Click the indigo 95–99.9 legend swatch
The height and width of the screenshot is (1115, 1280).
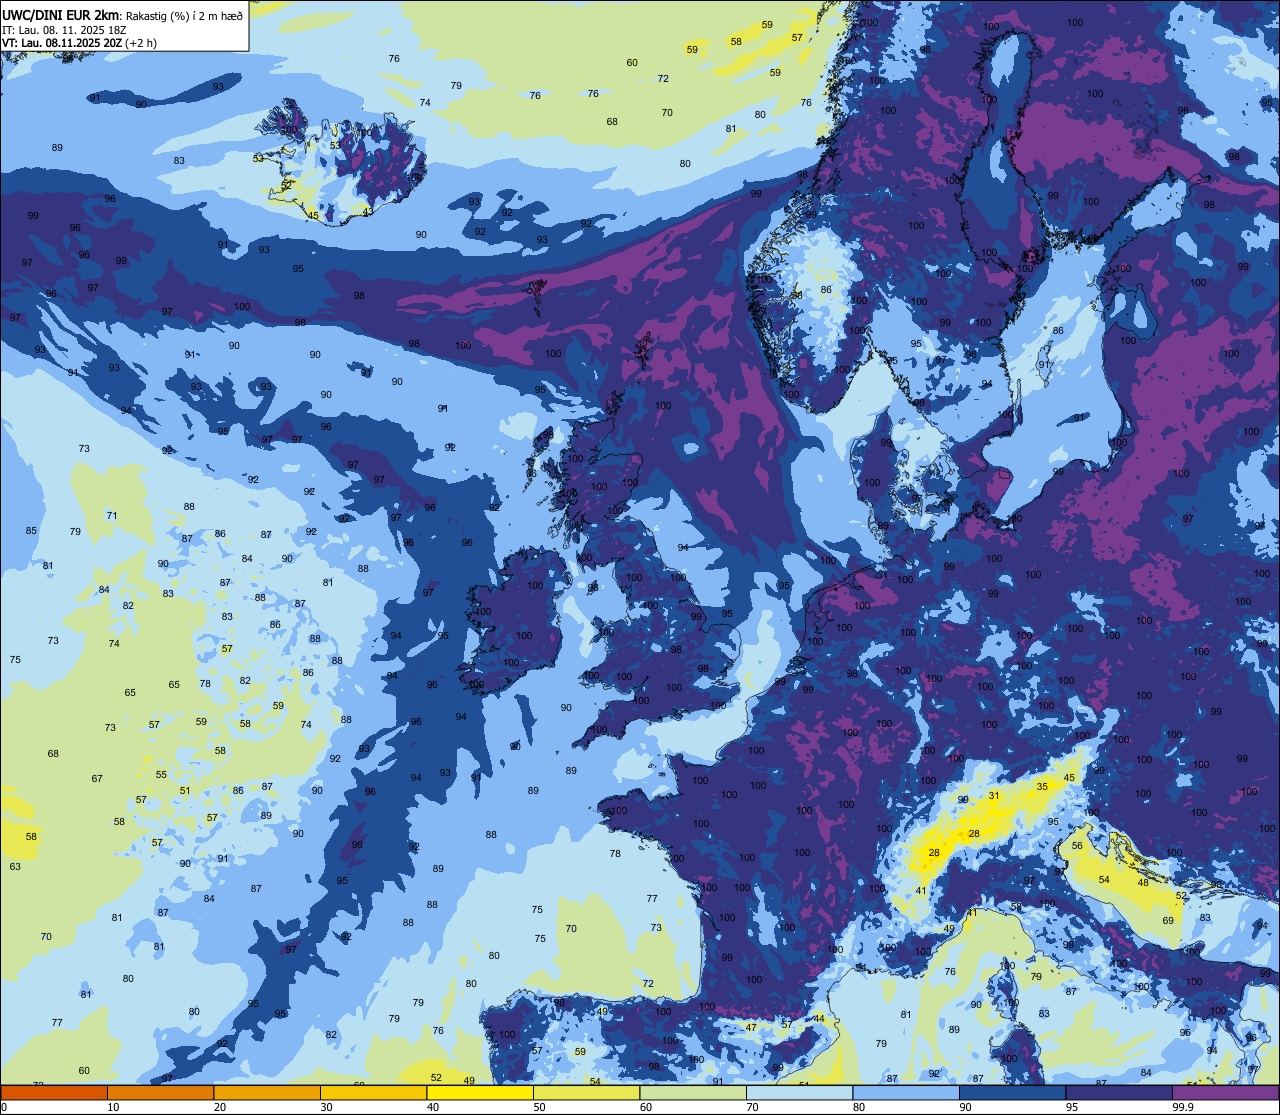click(1119, 1092)
